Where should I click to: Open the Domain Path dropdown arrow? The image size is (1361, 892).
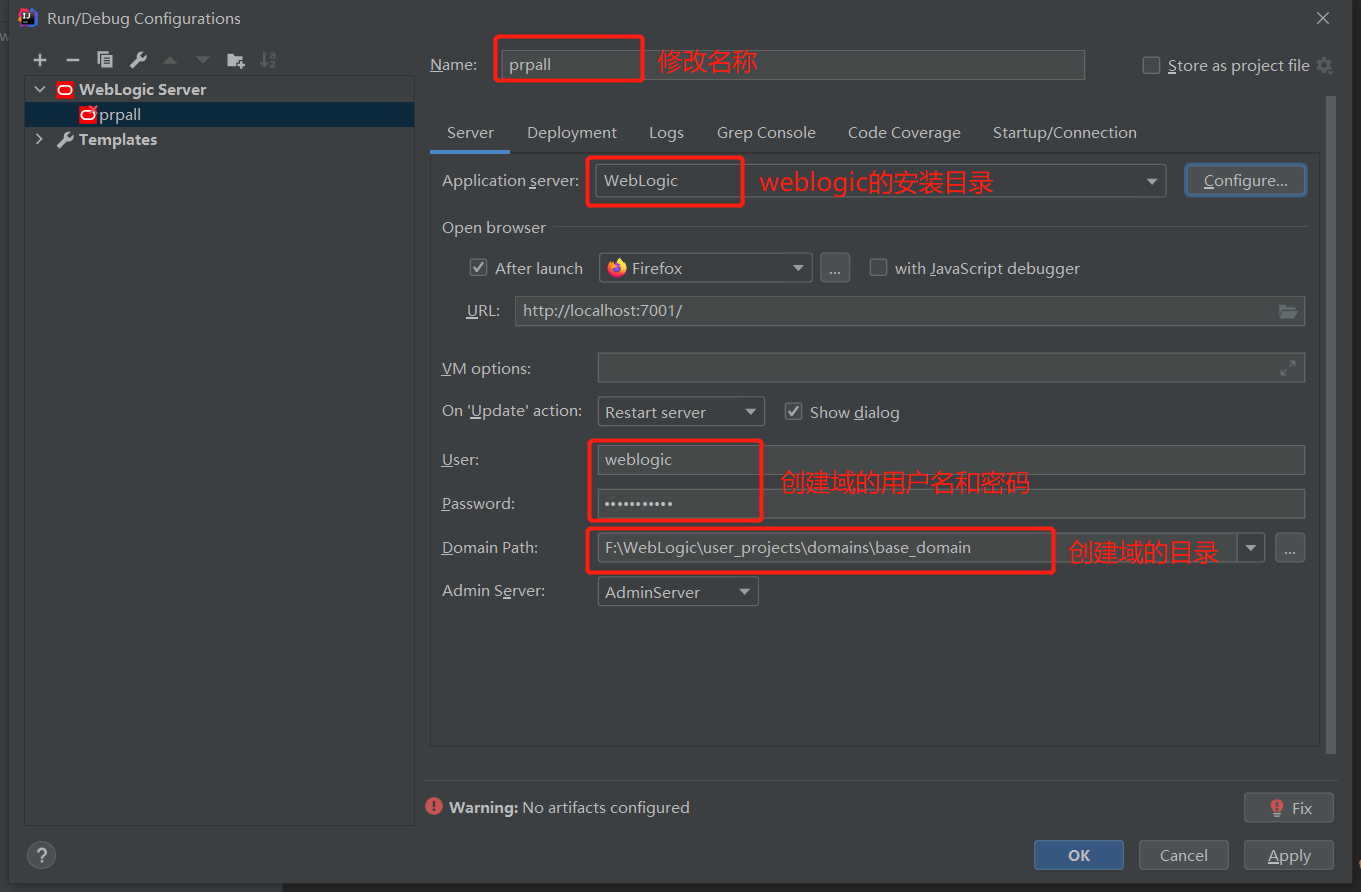tap(1251, 548)
